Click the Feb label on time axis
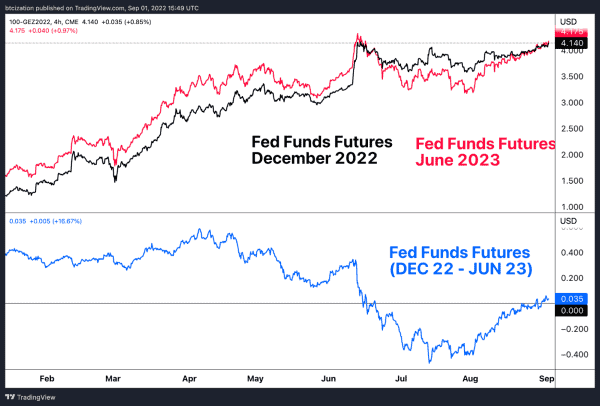This screenshot has height=406, width=600. tap(47, 378)
